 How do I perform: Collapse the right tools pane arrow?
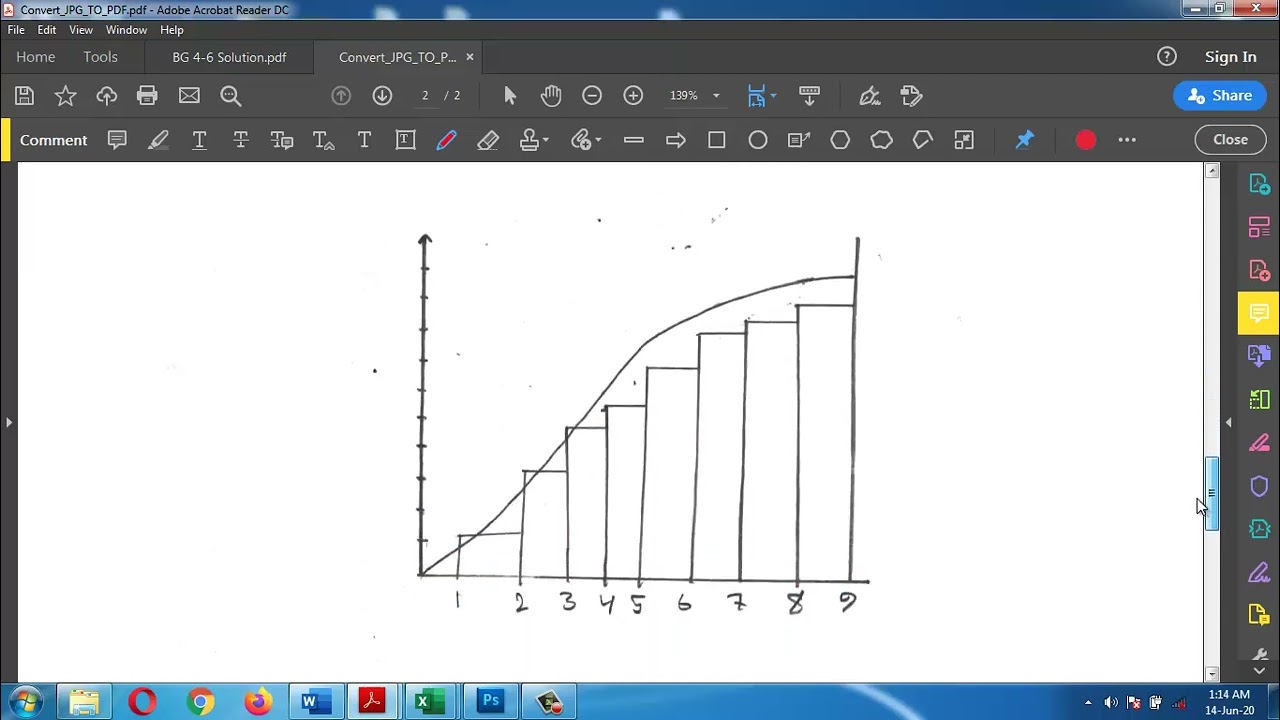click(x=1229, y=423)
